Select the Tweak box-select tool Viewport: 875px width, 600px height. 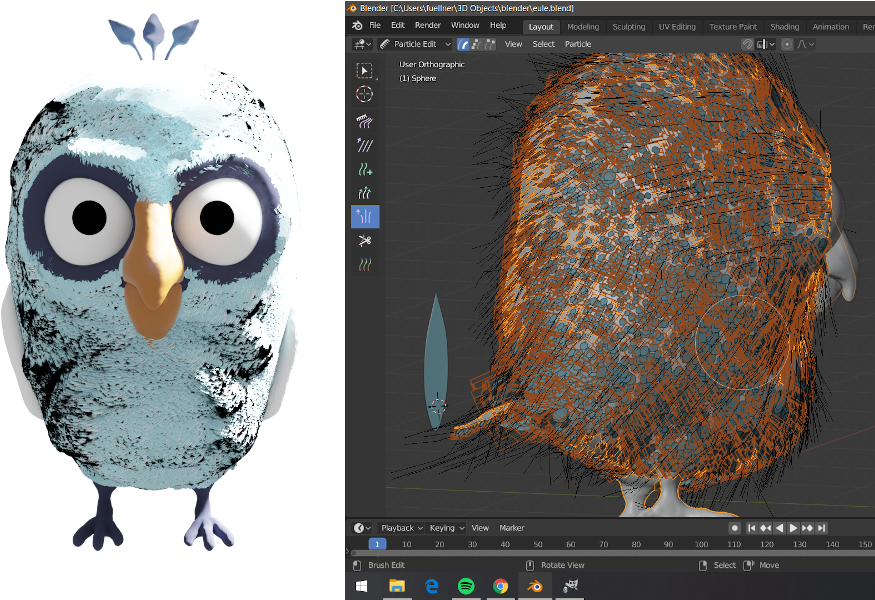(x=364, y=70)
